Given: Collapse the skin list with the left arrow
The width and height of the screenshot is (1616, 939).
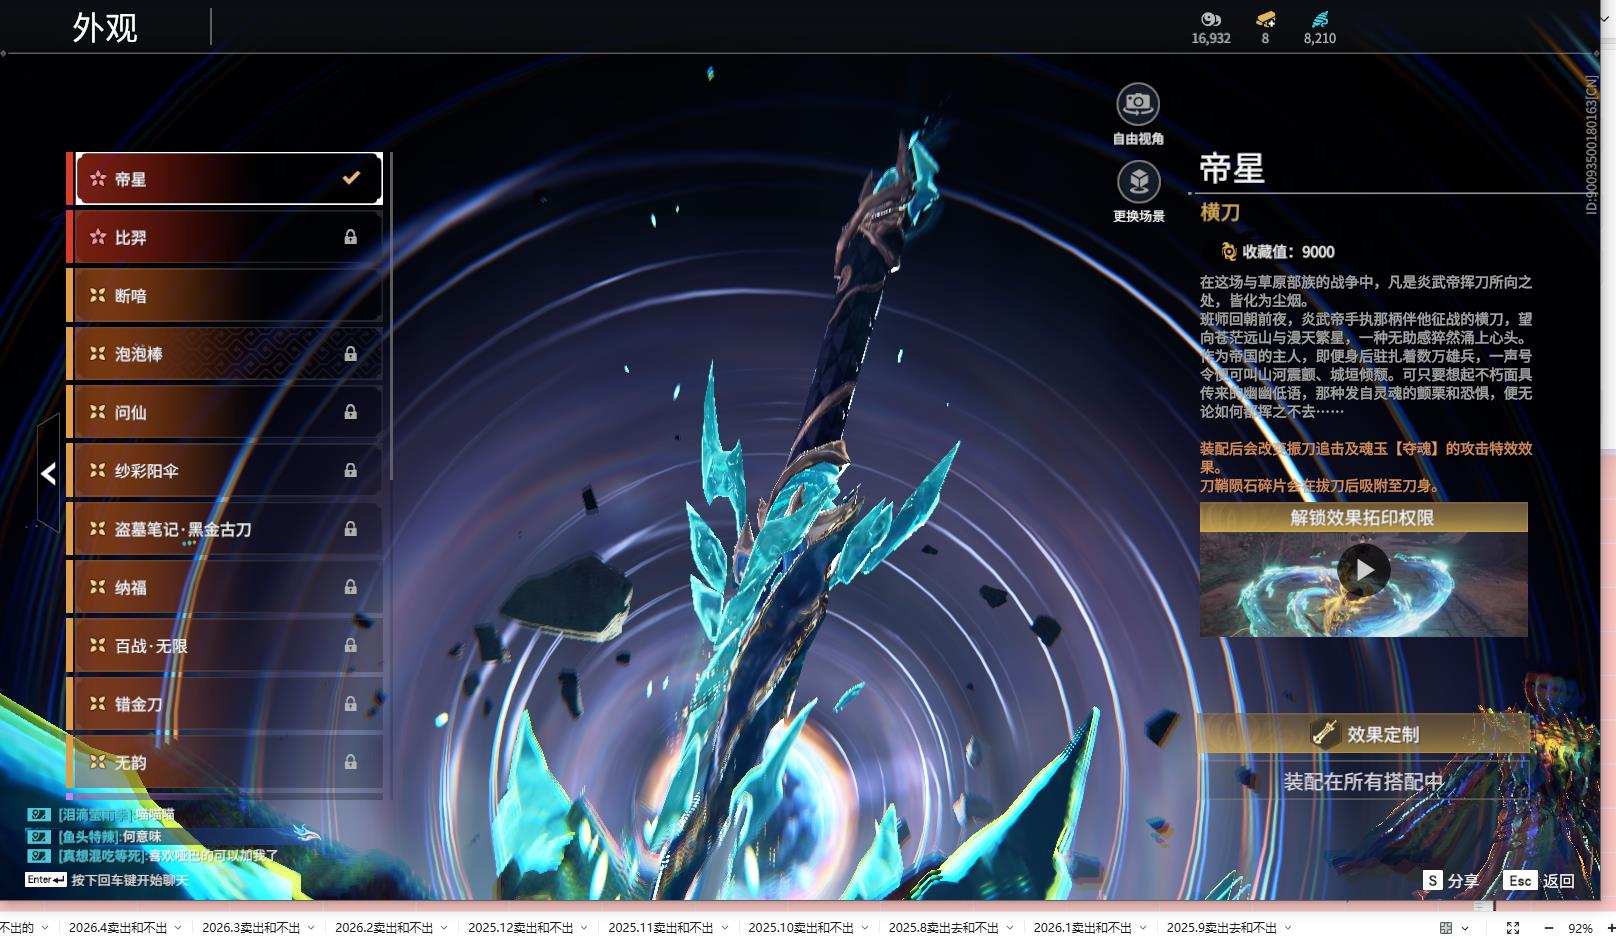Looking at the screenshot, I should point(48,473).
